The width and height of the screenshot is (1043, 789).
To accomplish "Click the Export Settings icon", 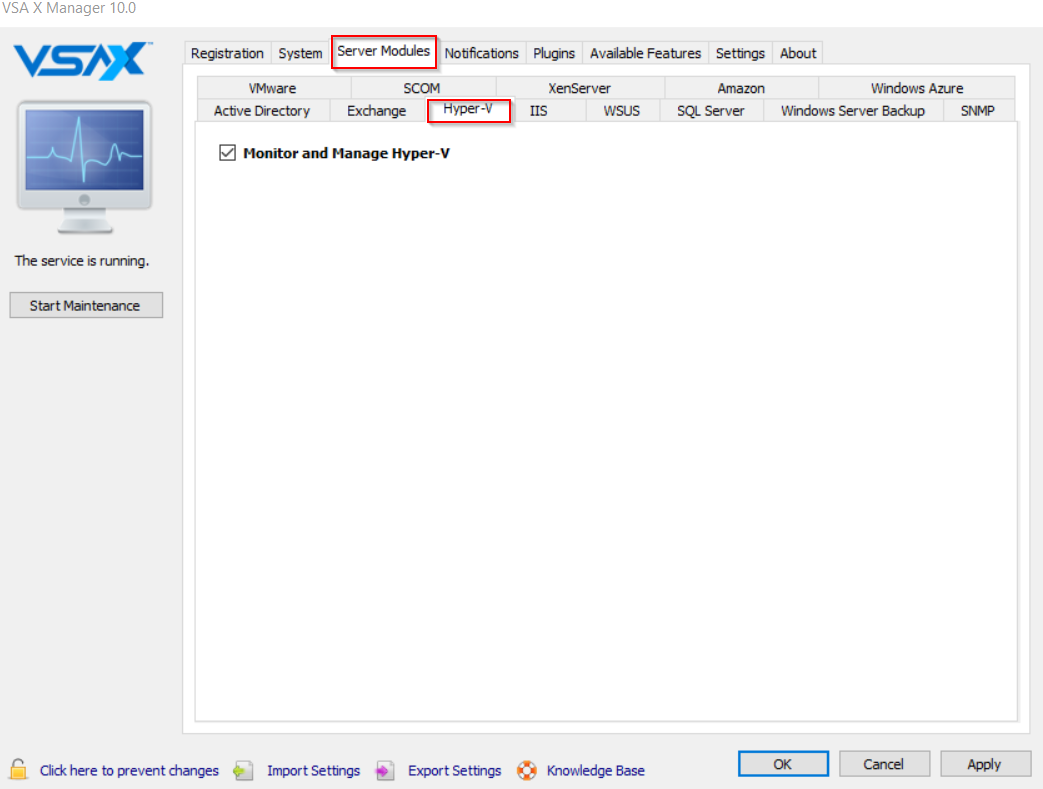I will coord(384,770).
